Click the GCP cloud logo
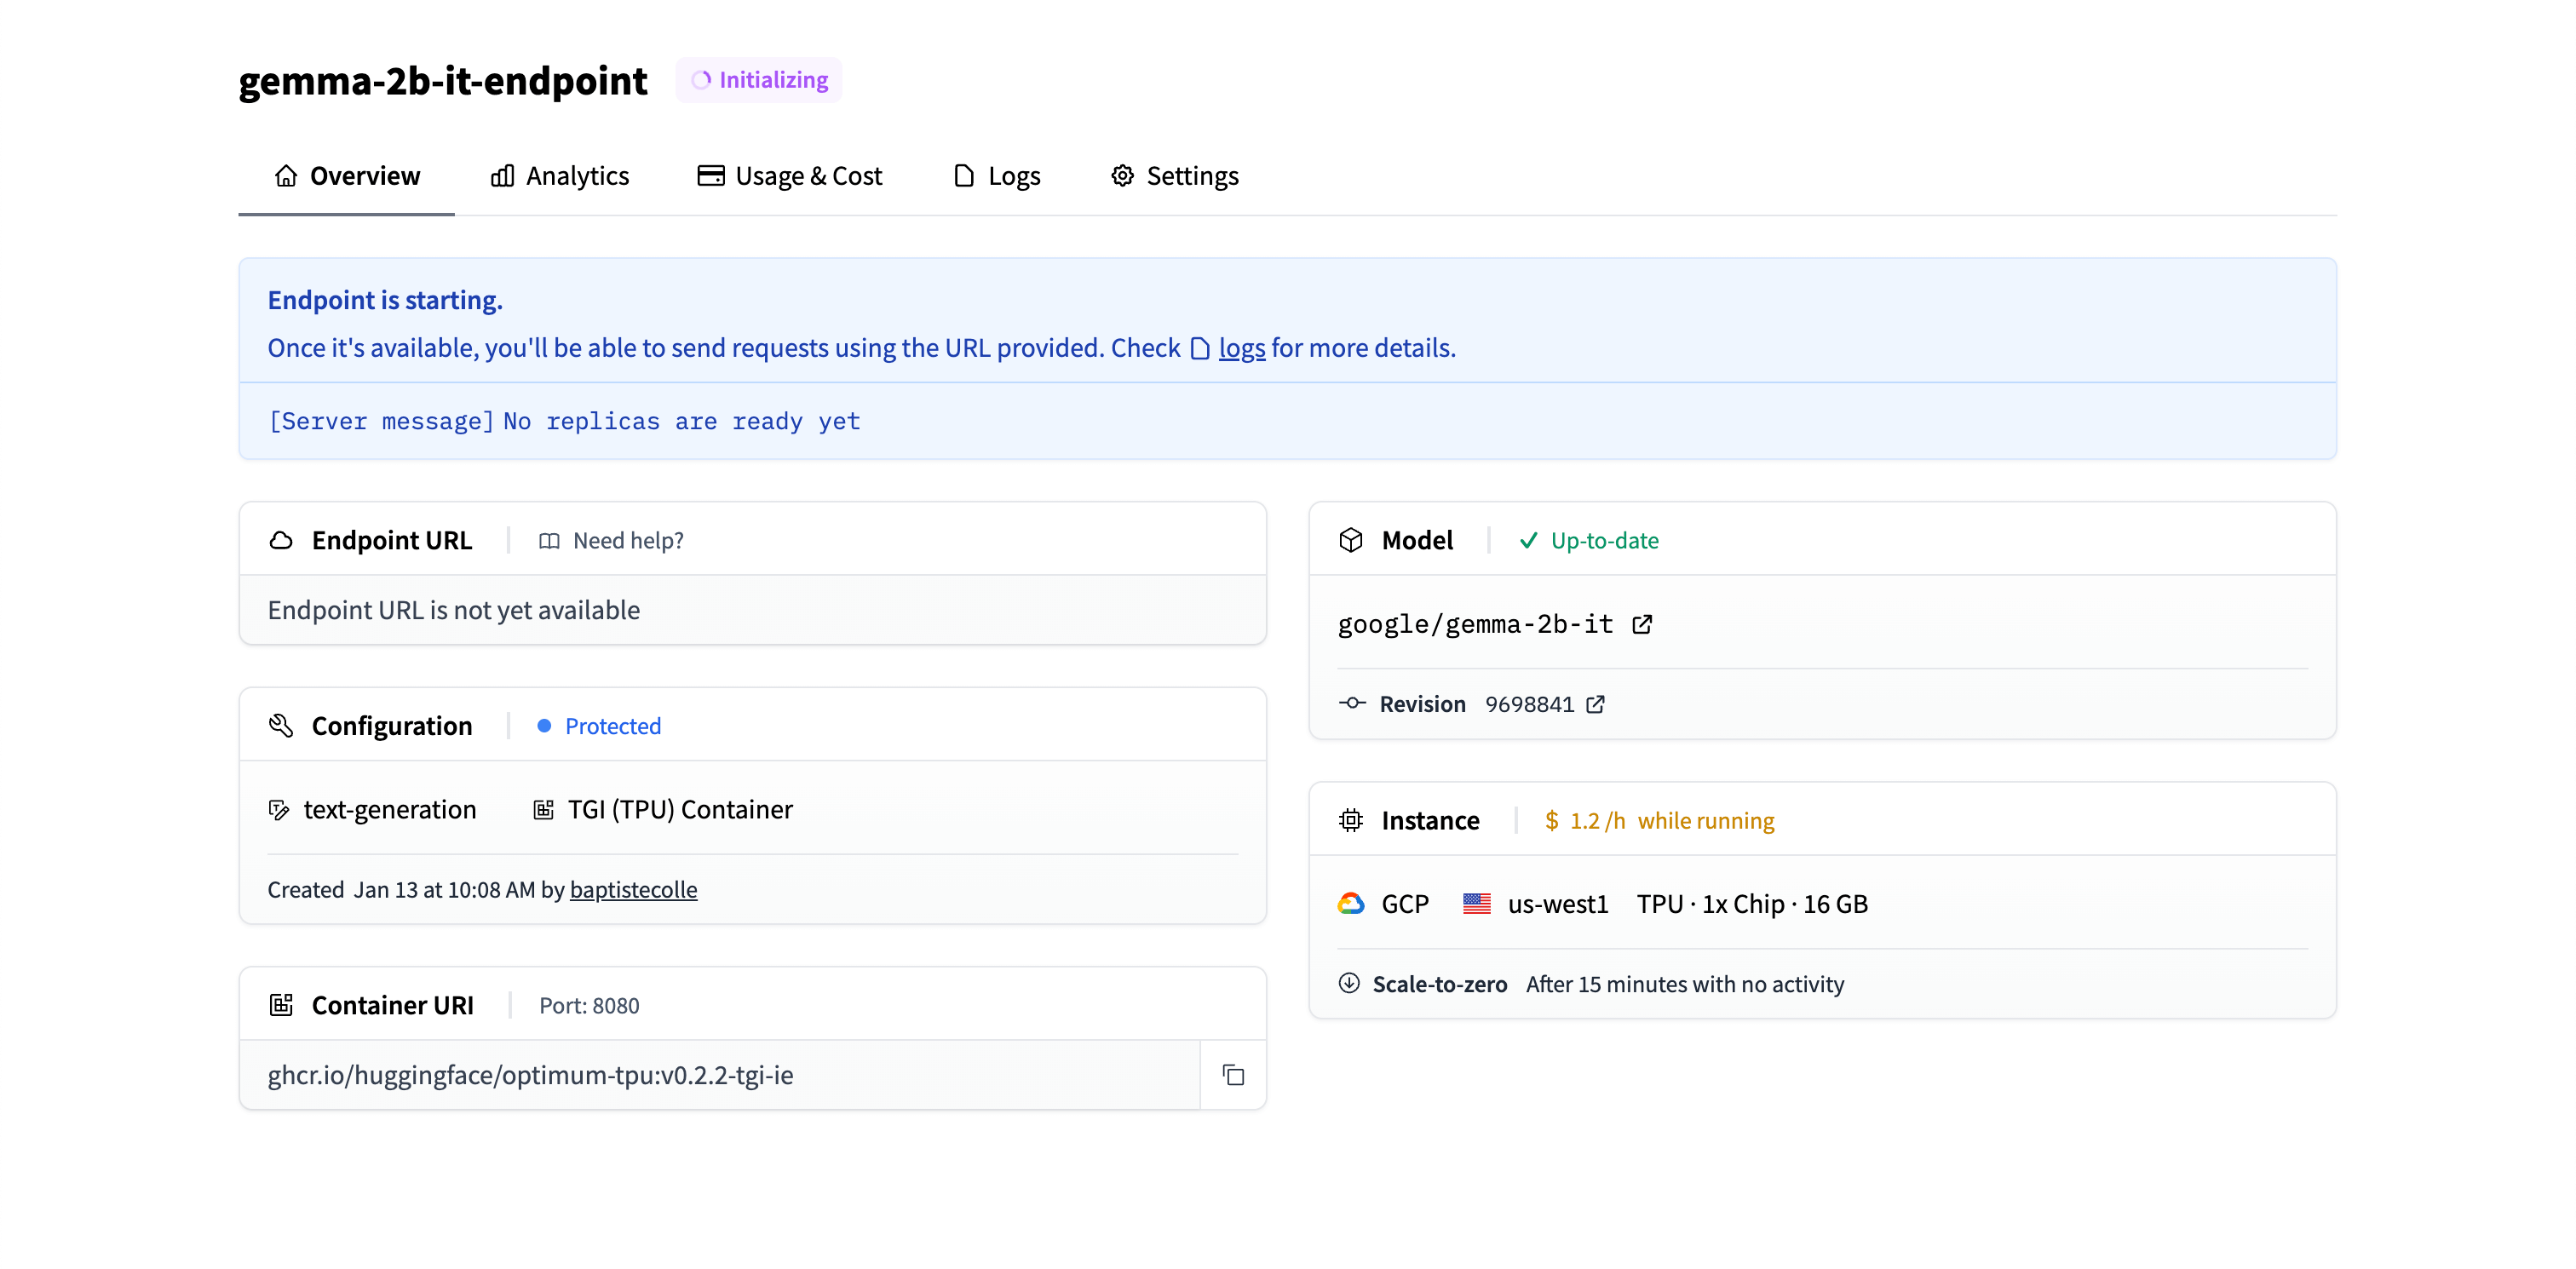This screenshot has width=2576, height=1269. 1351,903
